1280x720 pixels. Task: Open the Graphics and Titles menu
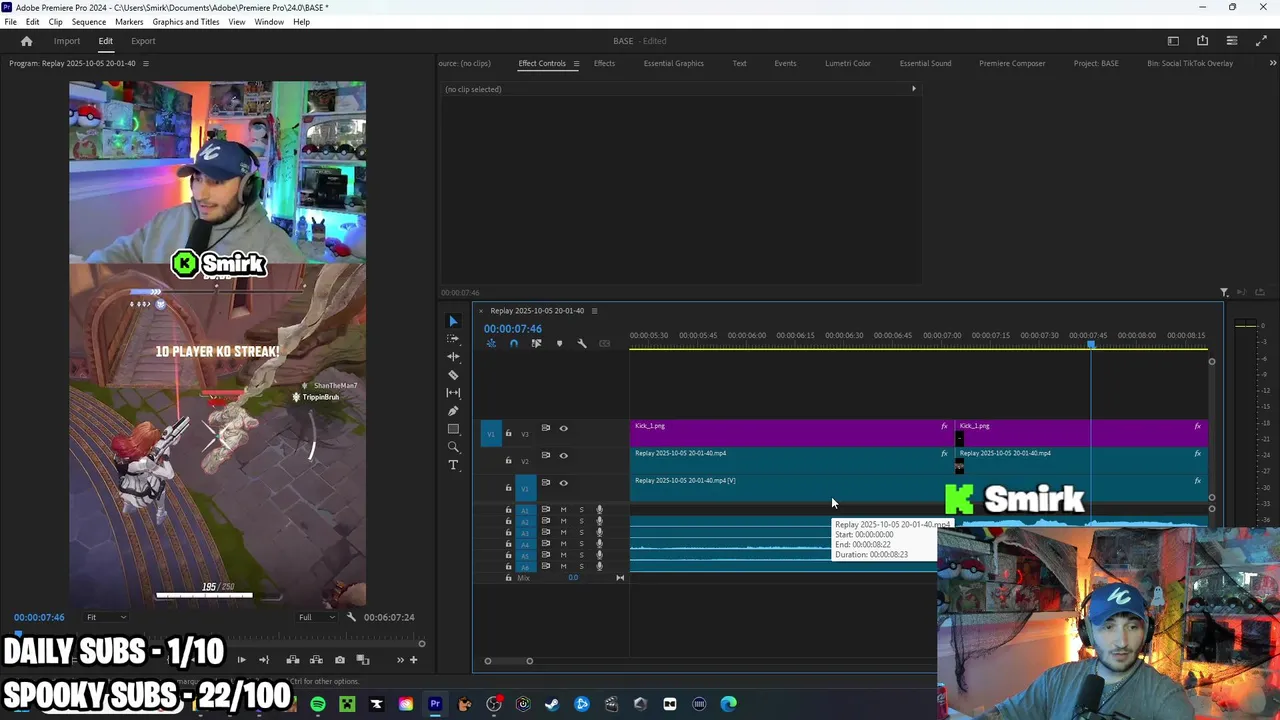[x=186, y=22]
